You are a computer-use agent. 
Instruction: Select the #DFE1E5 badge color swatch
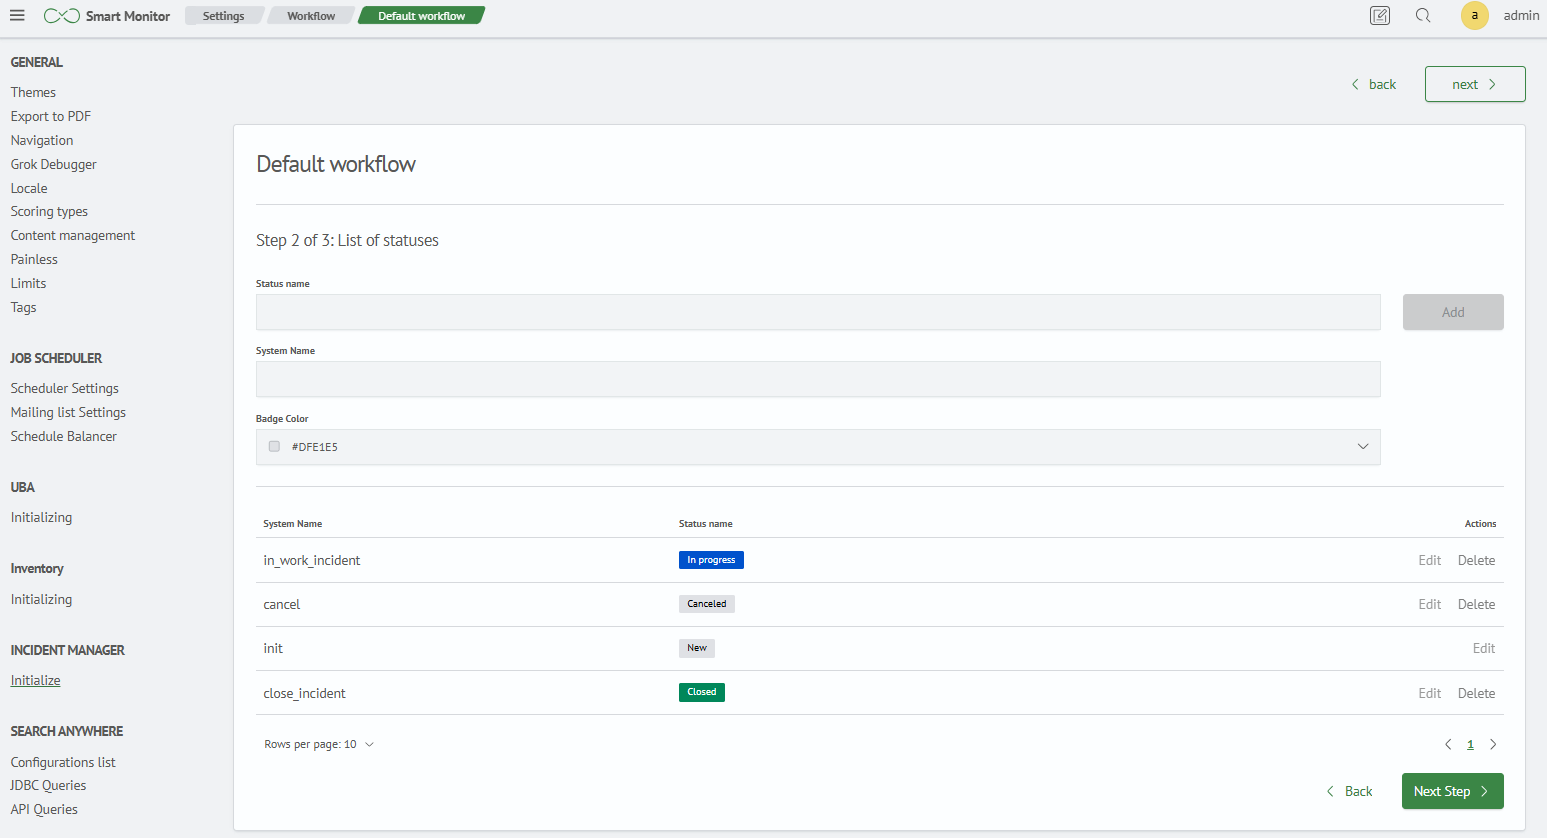coord(274,447)
